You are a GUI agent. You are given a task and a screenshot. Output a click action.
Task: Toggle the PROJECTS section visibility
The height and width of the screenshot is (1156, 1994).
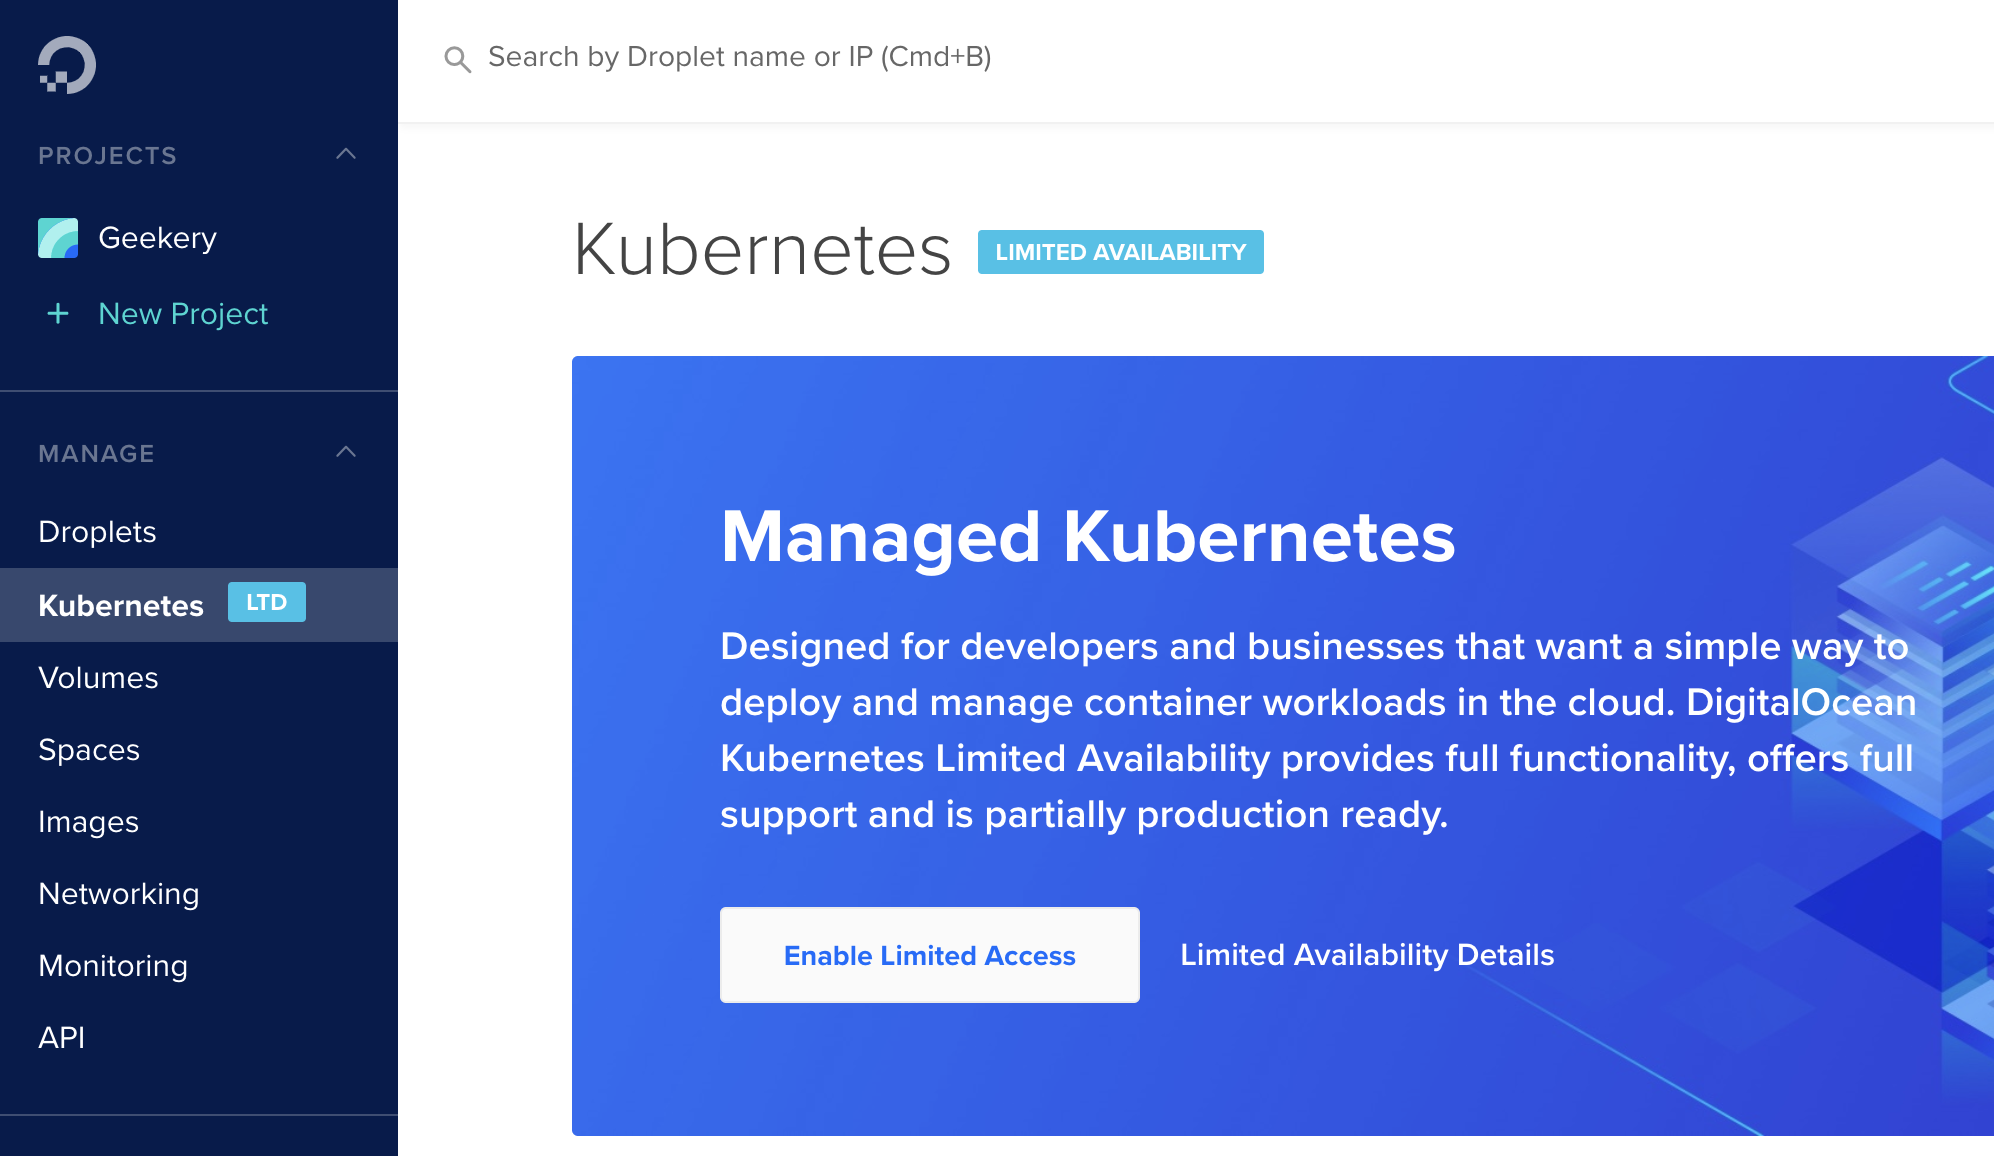point(347,154)
